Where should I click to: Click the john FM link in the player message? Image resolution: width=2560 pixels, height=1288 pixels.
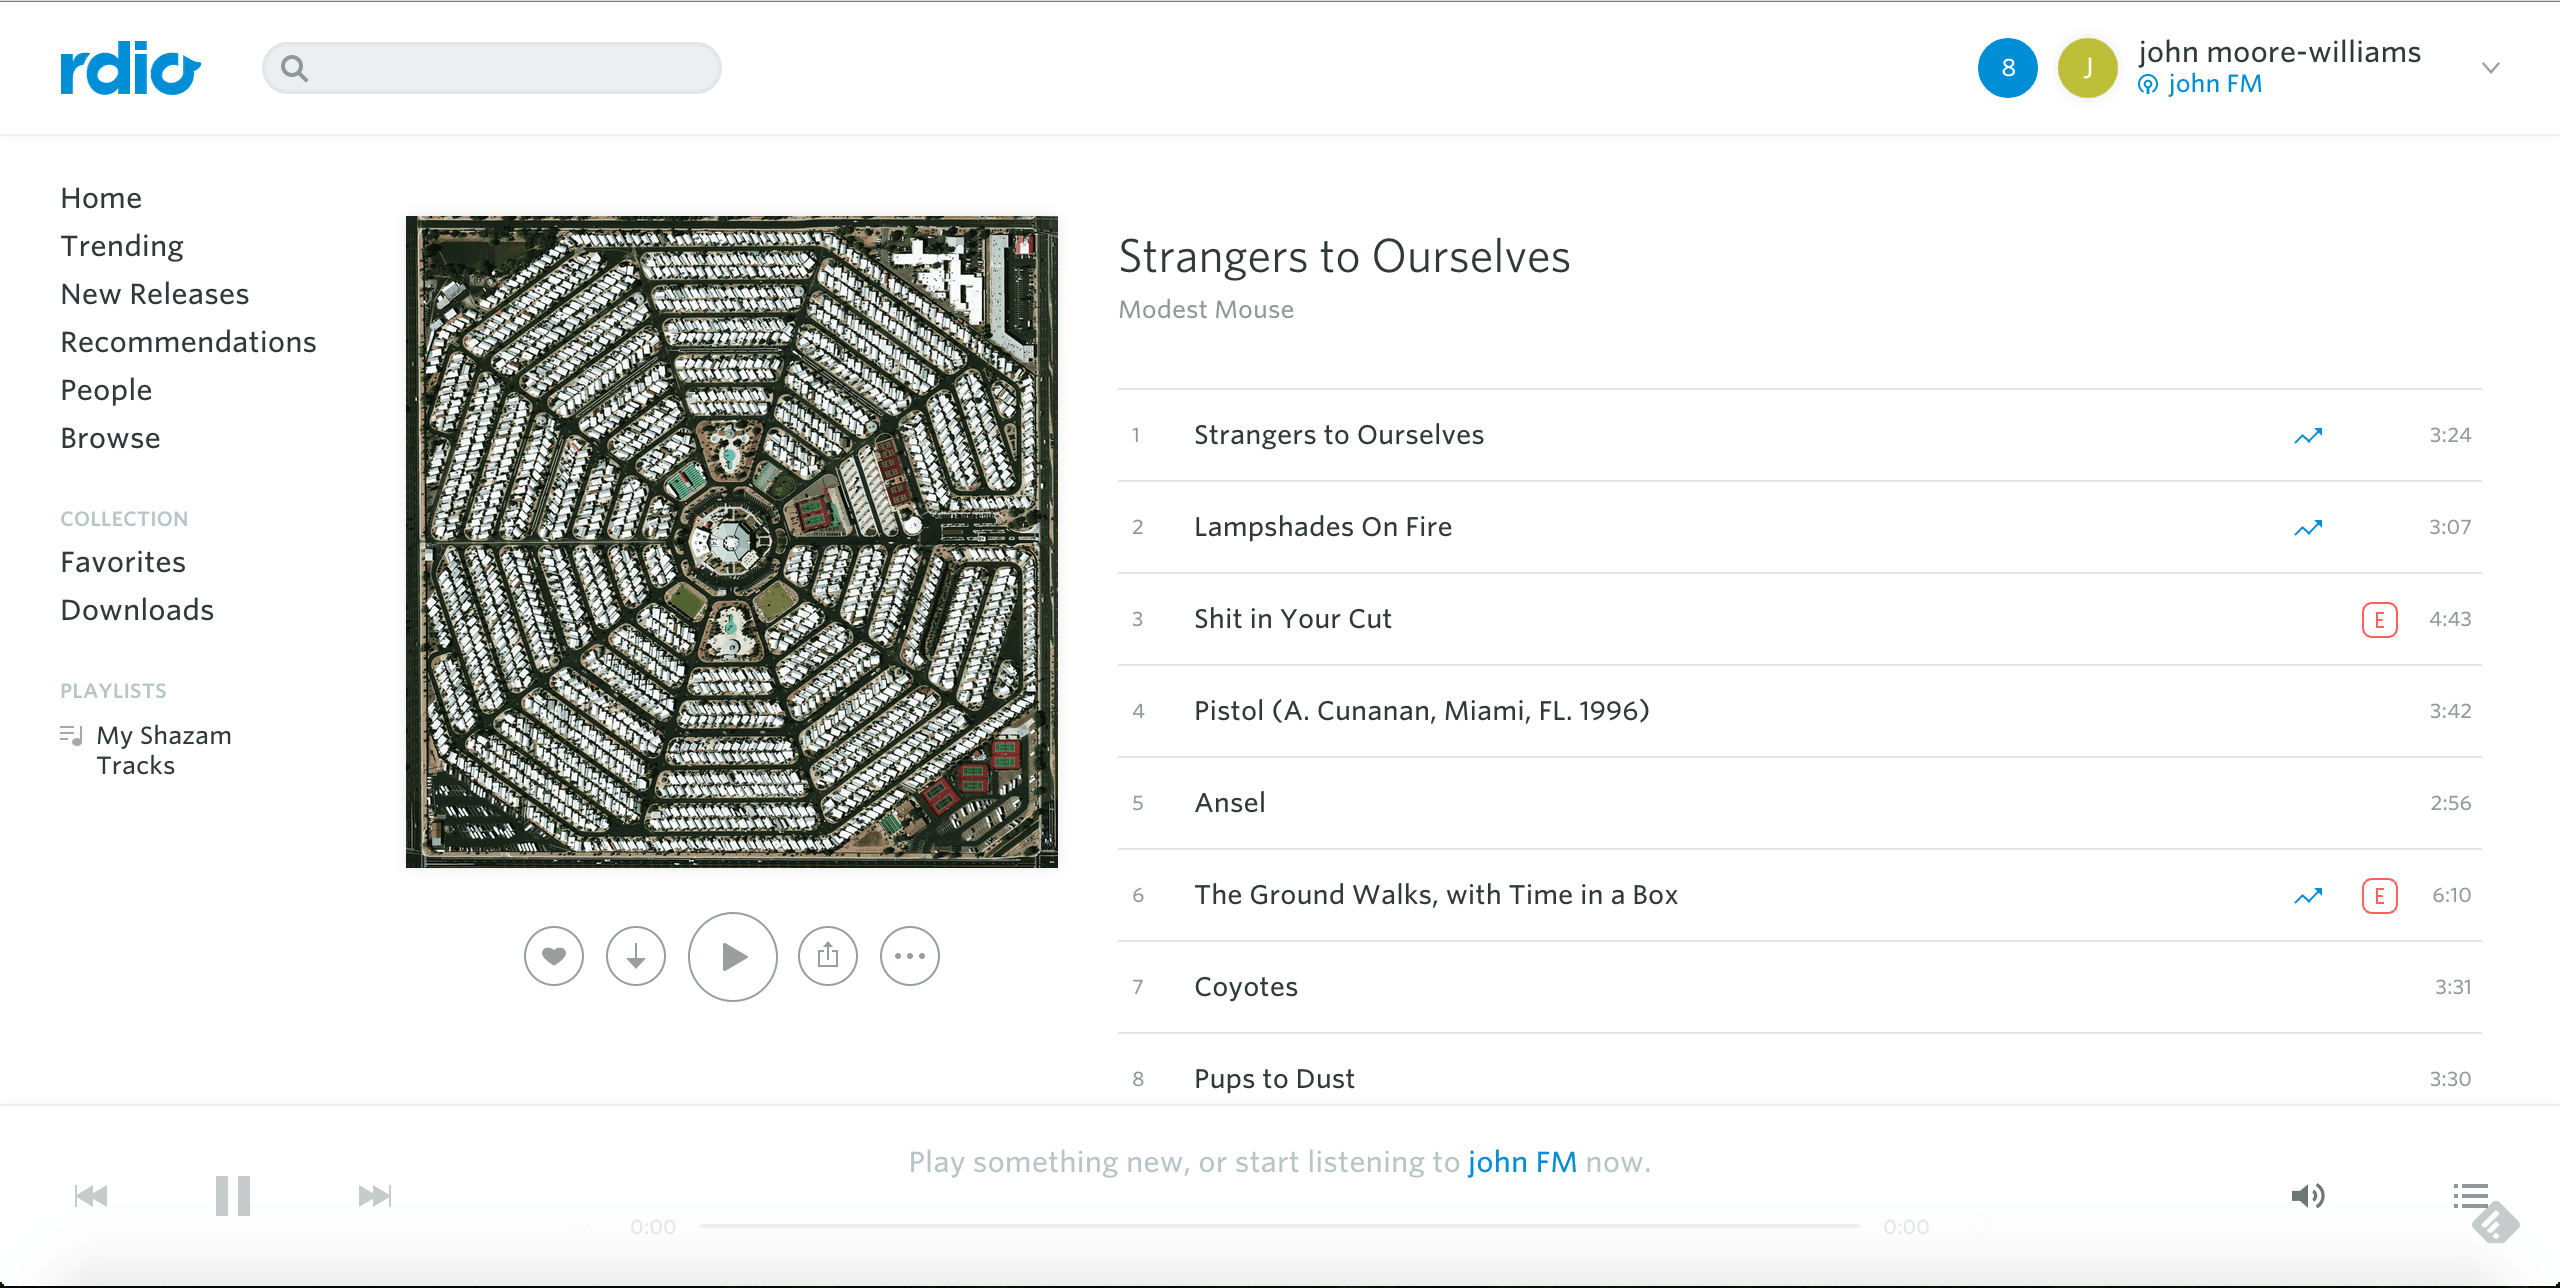point(1522,1162)
